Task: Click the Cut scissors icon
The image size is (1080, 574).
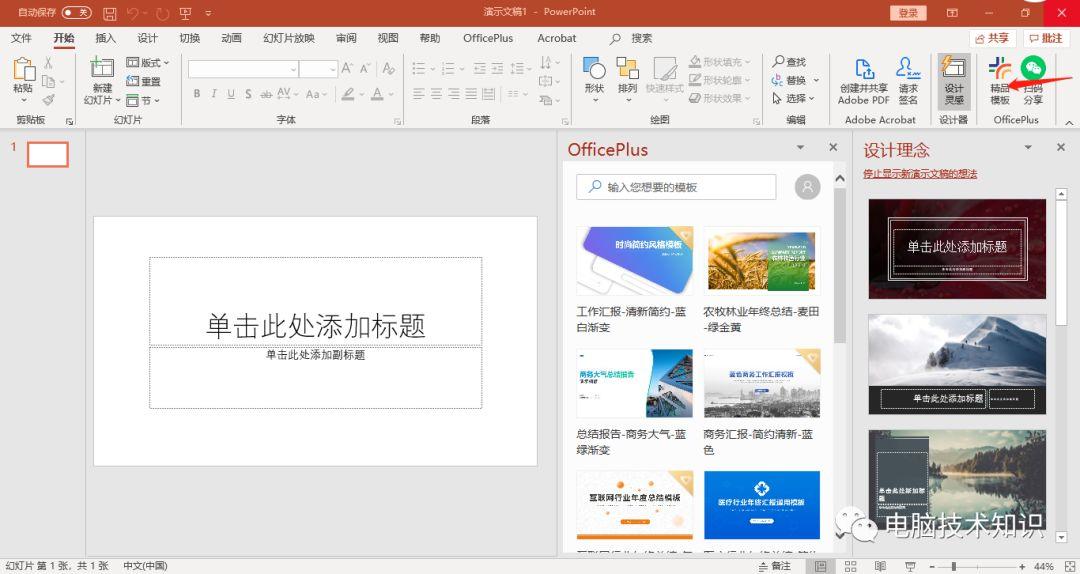Action: coord(48,63)
